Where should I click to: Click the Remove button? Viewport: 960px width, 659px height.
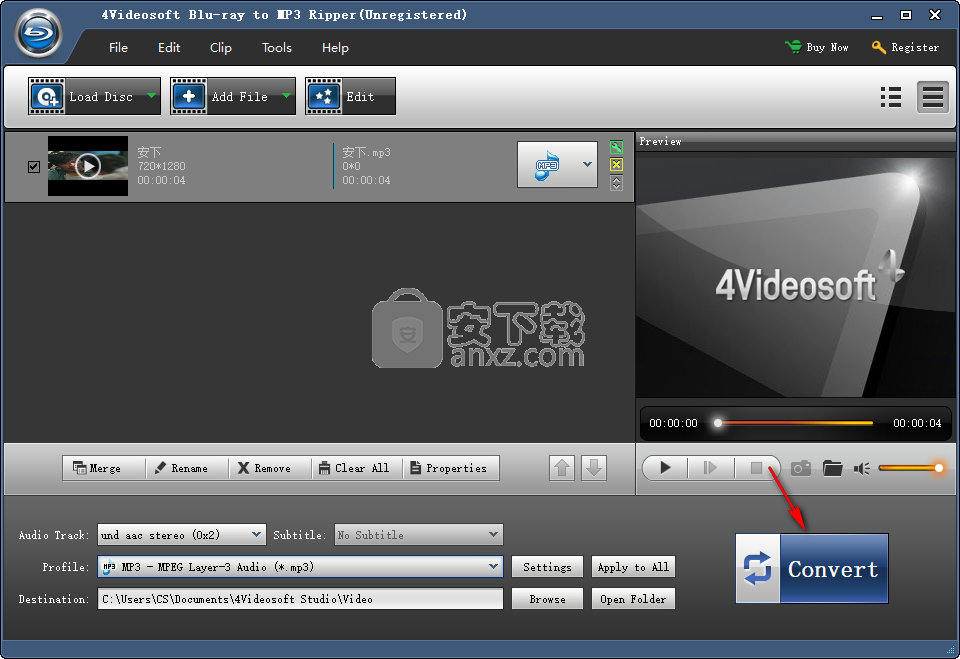tap(269, 468)
